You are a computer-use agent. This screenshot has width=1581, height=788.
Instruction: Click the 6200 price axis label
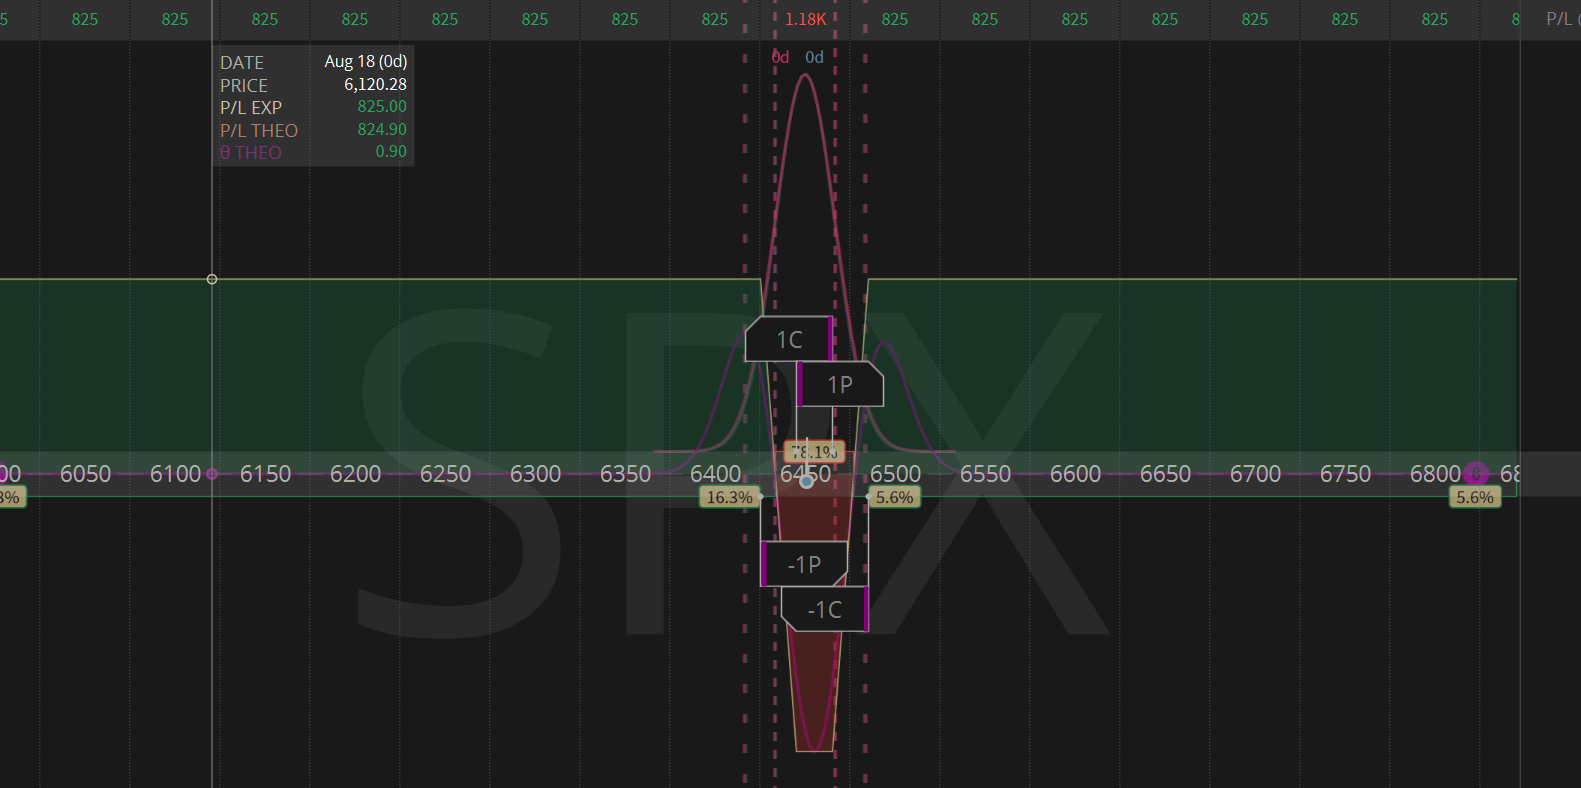point(355,473)
